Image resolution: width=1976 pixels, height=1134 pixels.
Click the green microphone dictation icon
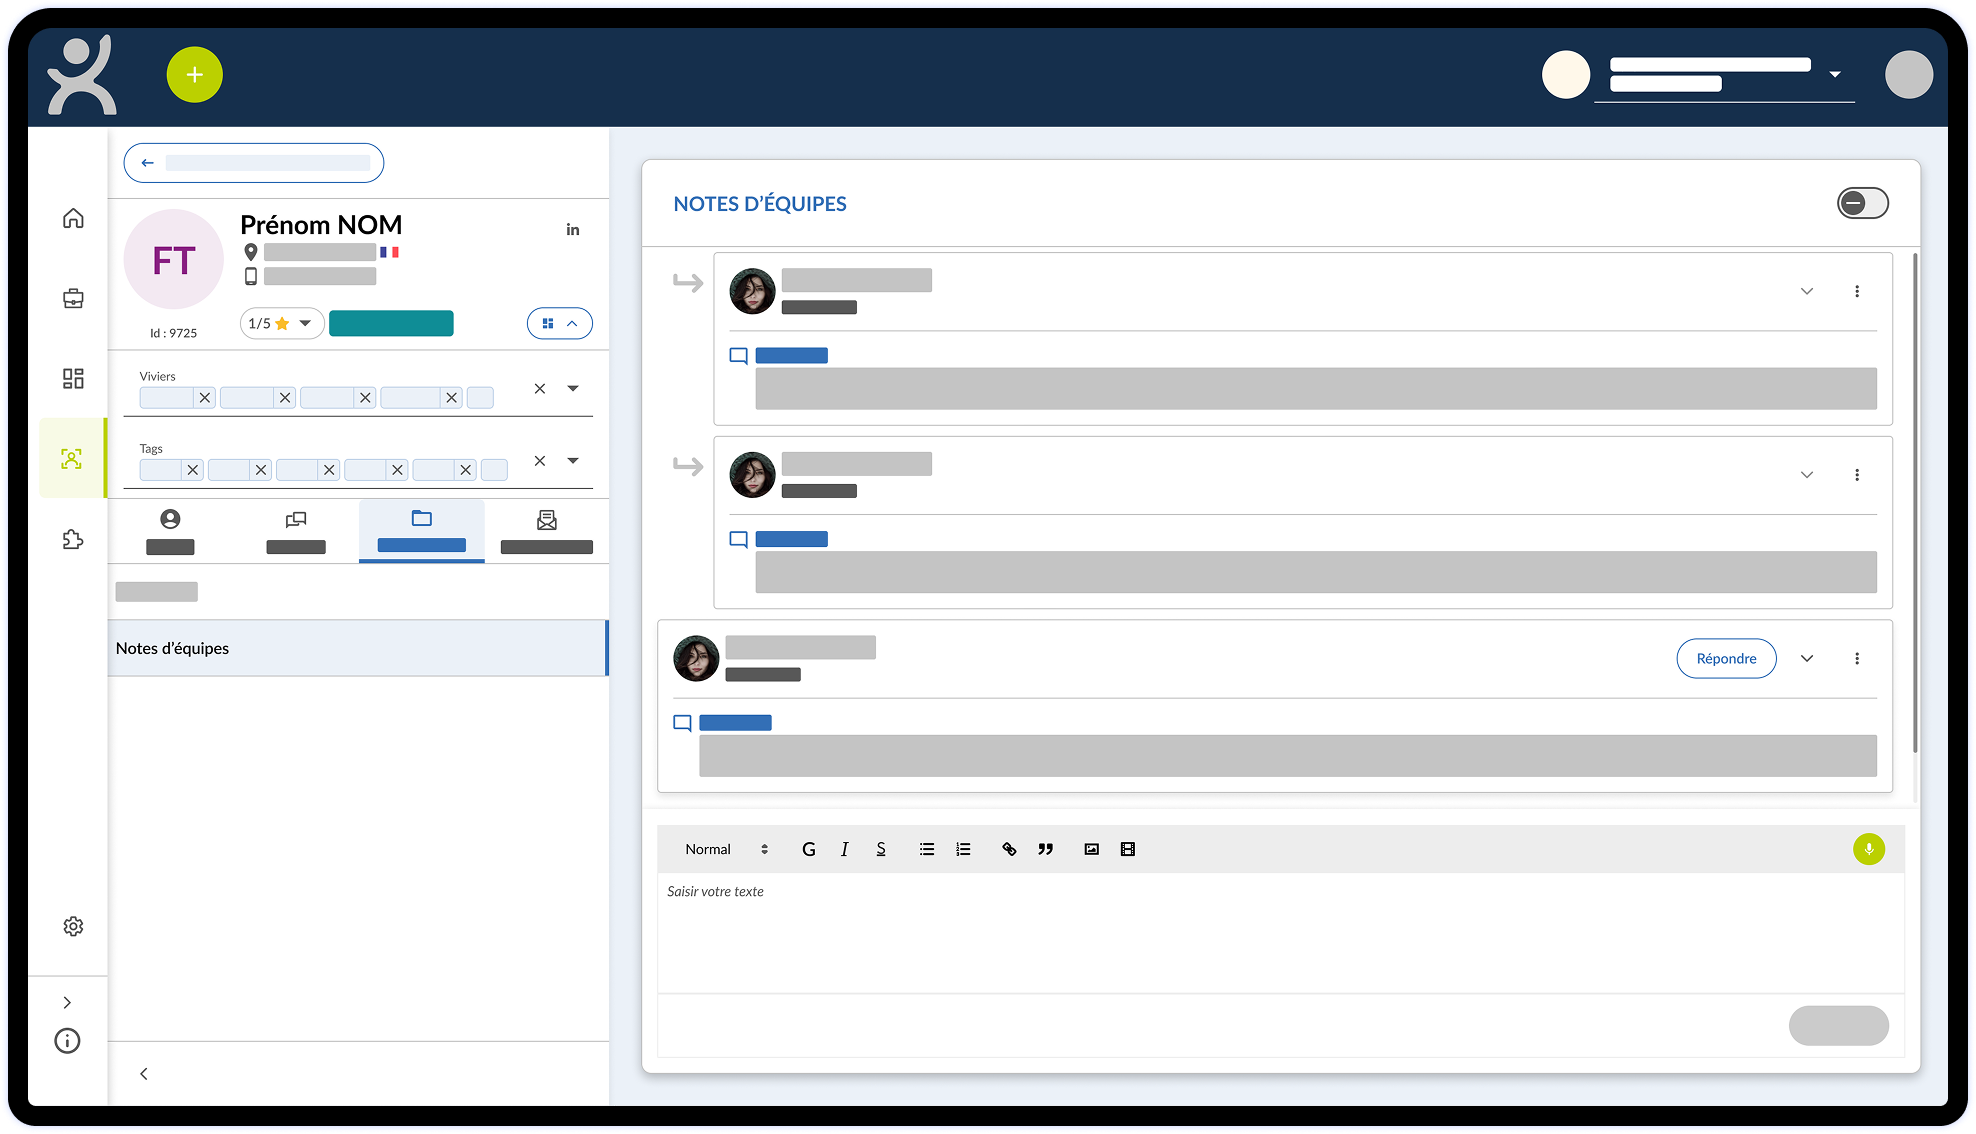coord(1868,849)
